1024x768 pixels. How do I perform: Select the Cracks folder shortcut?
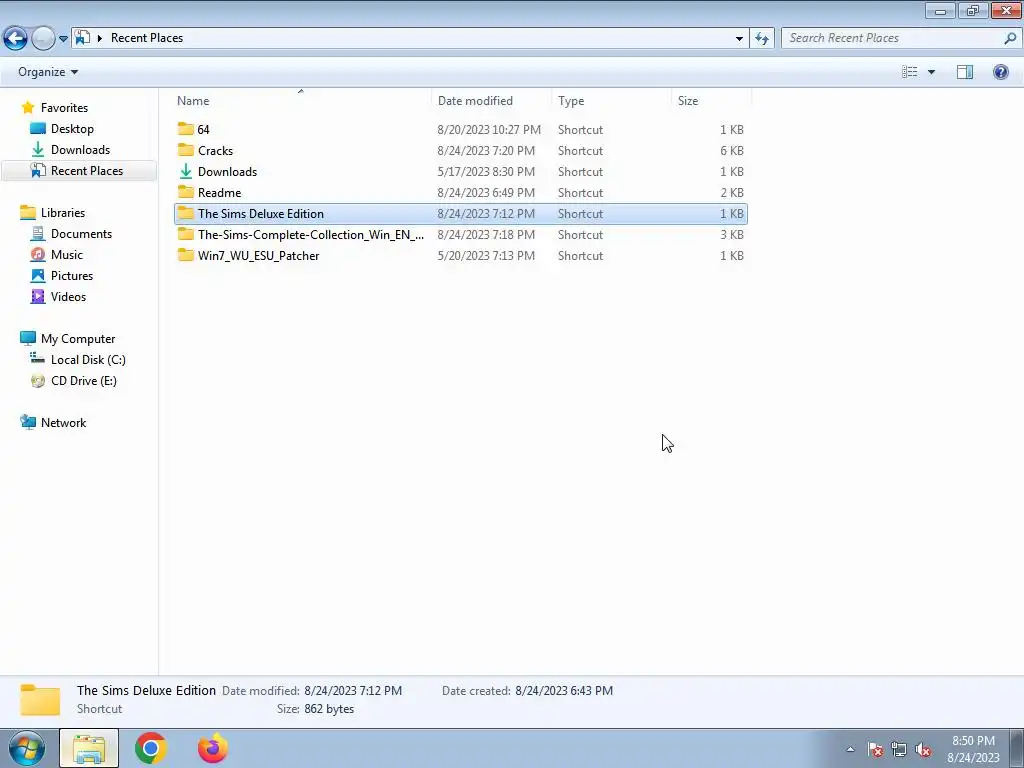tap(460, 151)
